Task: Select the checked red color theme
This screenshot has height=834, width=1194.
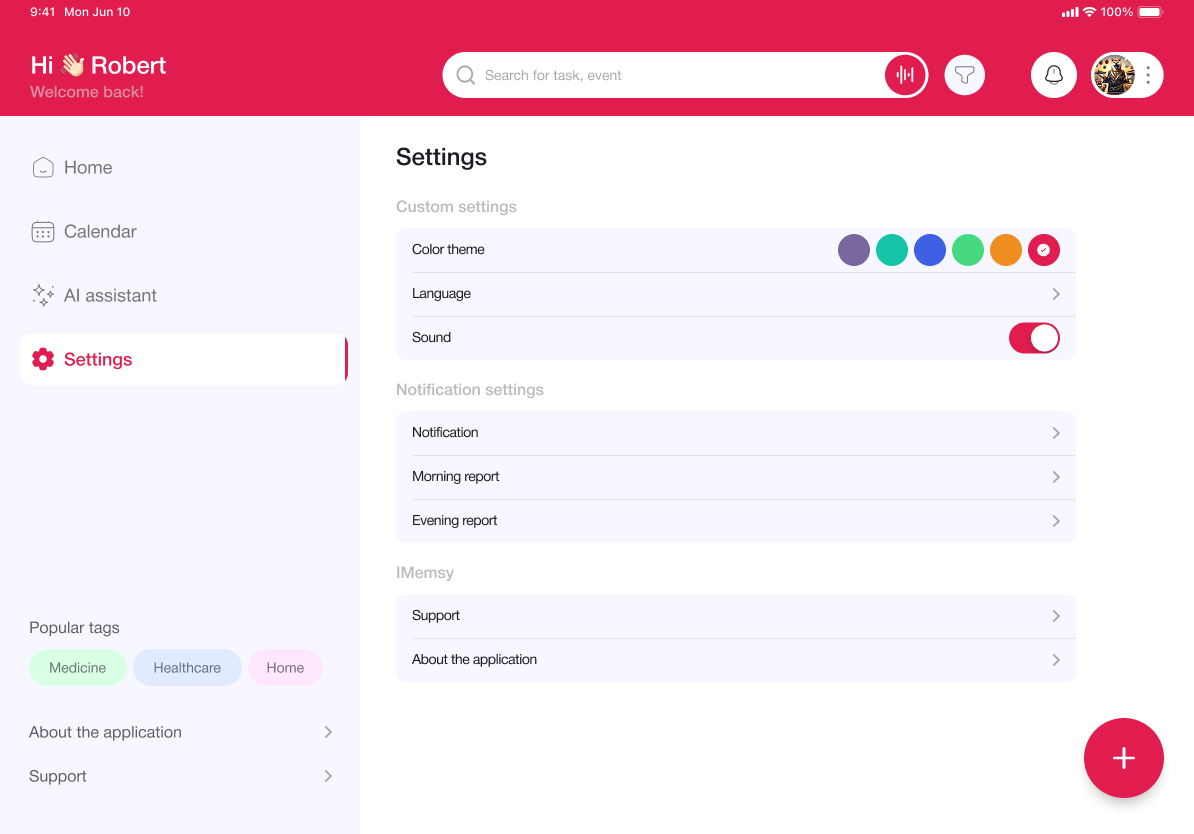Action: pos(1043,250)
